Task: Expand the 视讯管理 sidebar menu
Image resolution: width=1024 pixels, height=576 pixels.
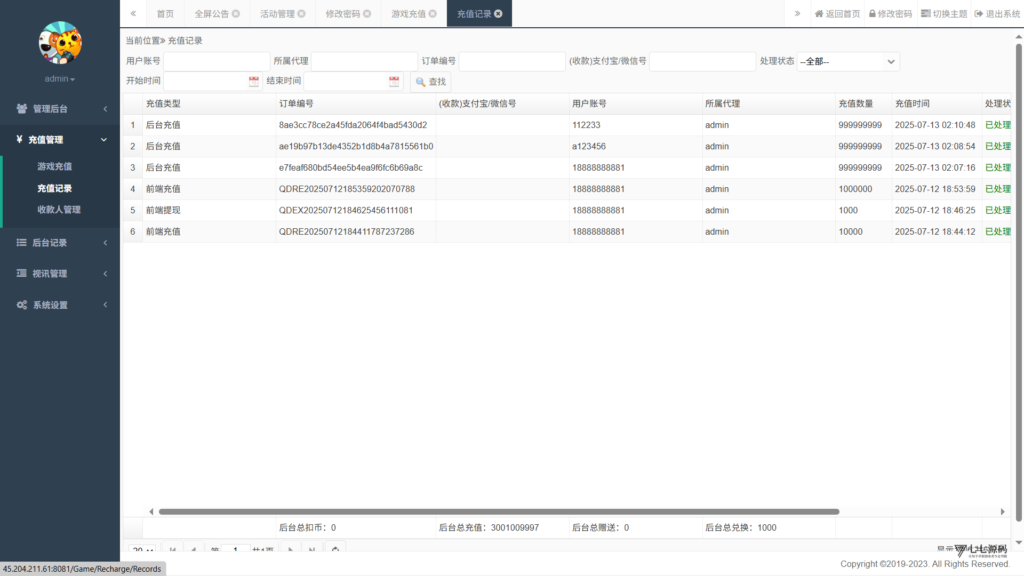Action: coord(60,274)
